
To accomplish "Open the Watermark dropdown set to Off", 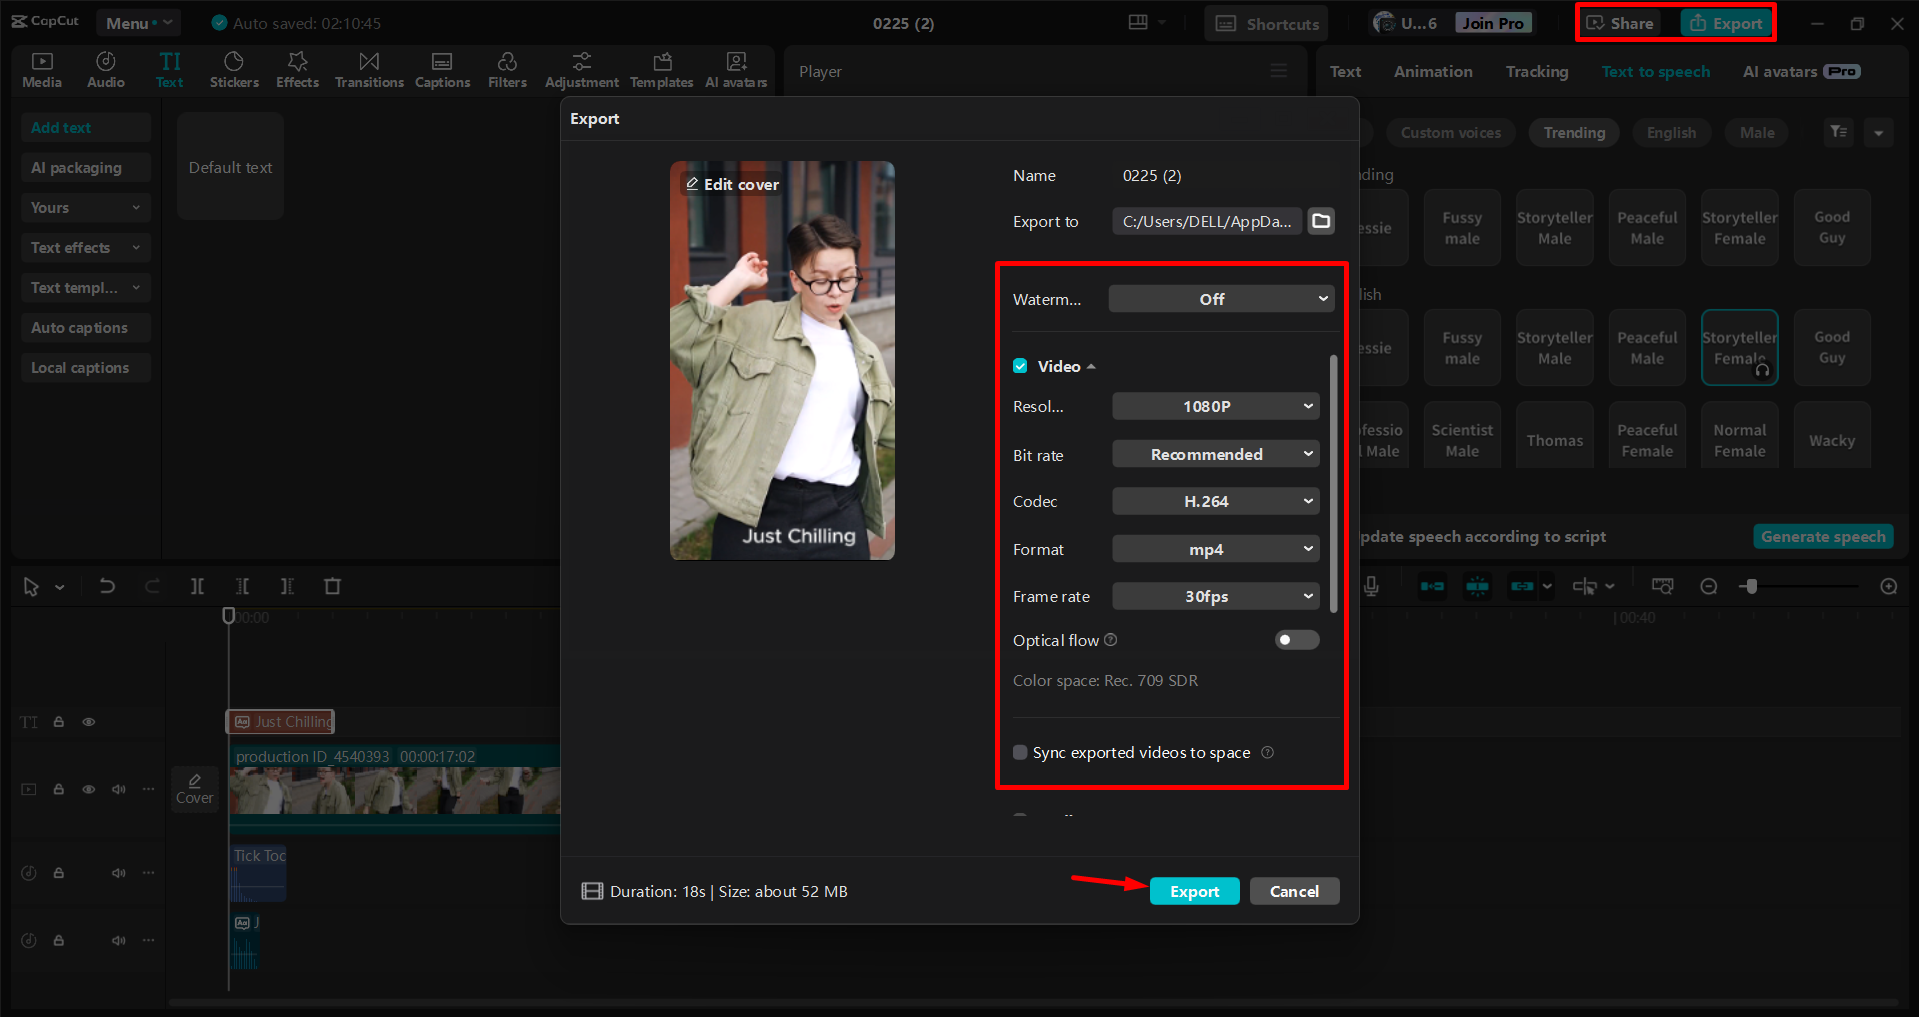I will tap(1221, 299).
